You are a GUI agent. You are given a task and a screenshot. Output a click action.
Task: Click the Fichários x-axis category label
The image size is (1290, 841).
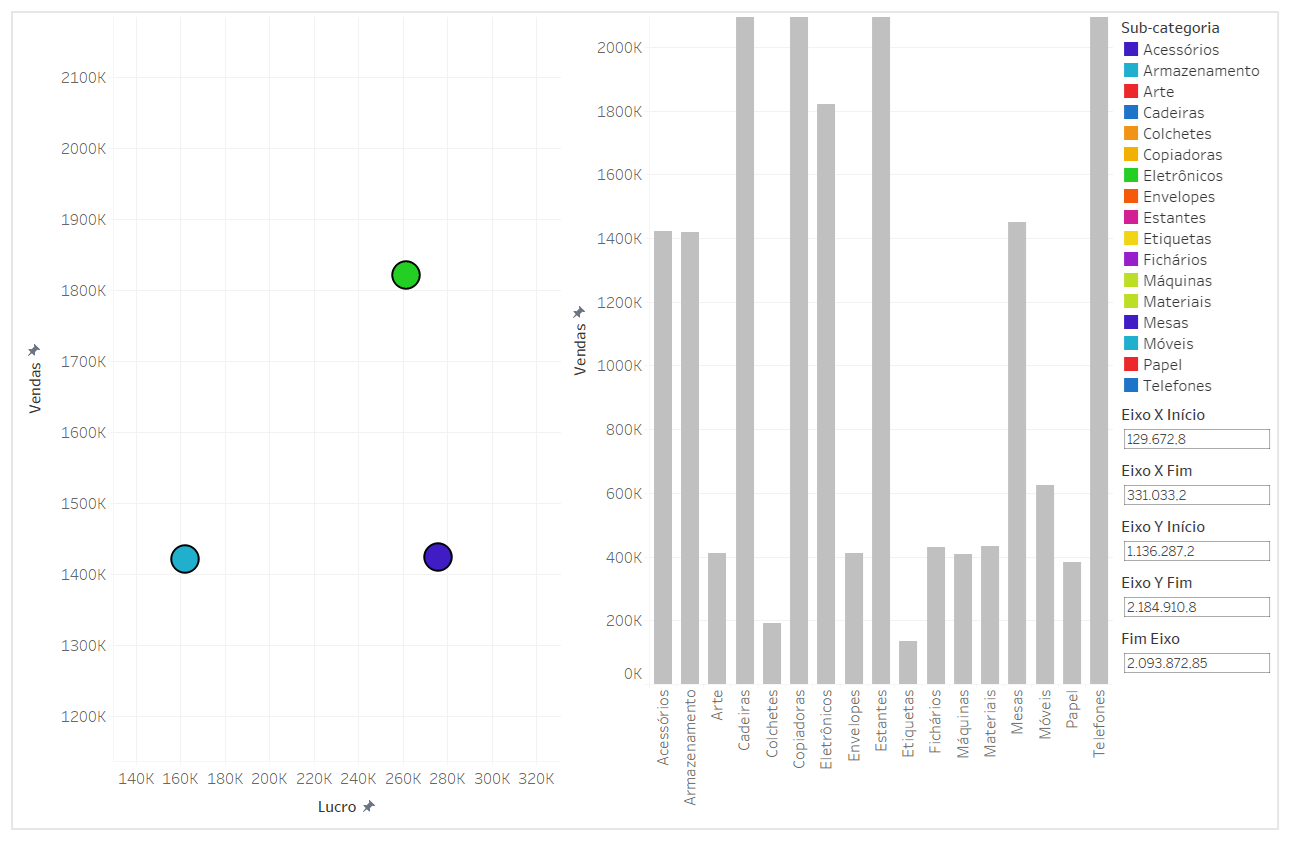pyautogui.click(x=936, y=722)
